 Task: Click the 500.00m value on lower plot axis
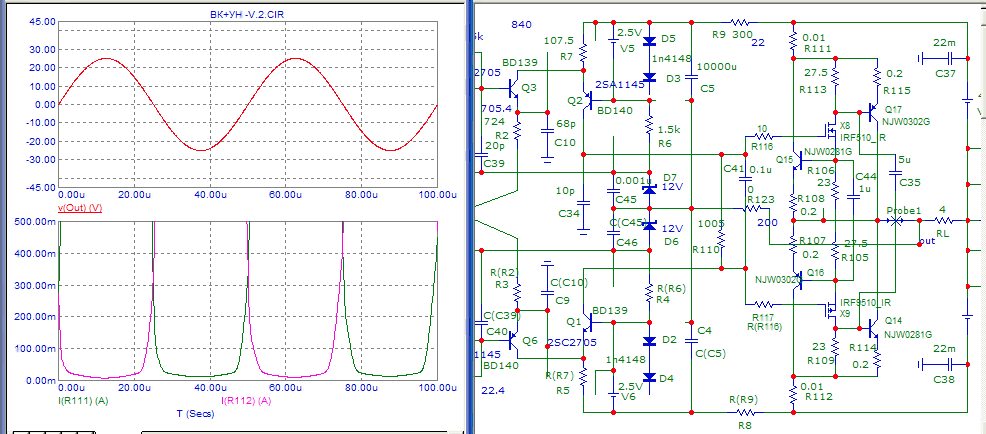[x=35, y=221]
